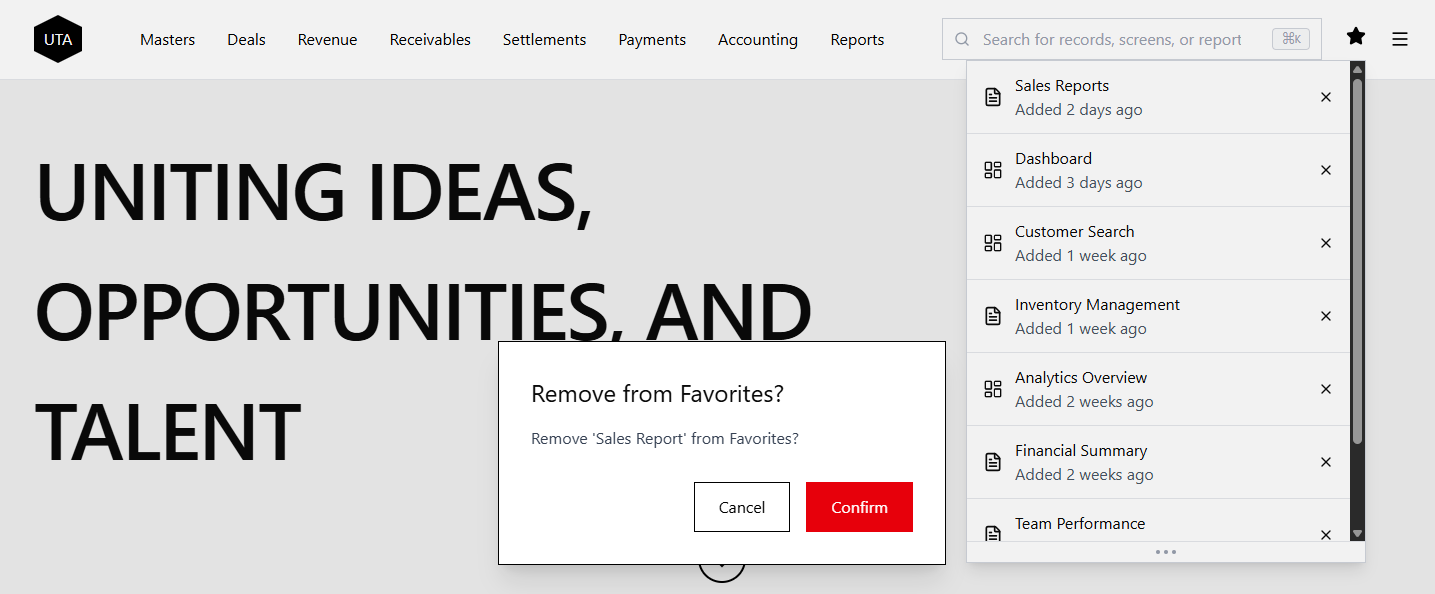Remove Customer Search from favorites list
The image size is (1435, 594).
point(1325,243)
